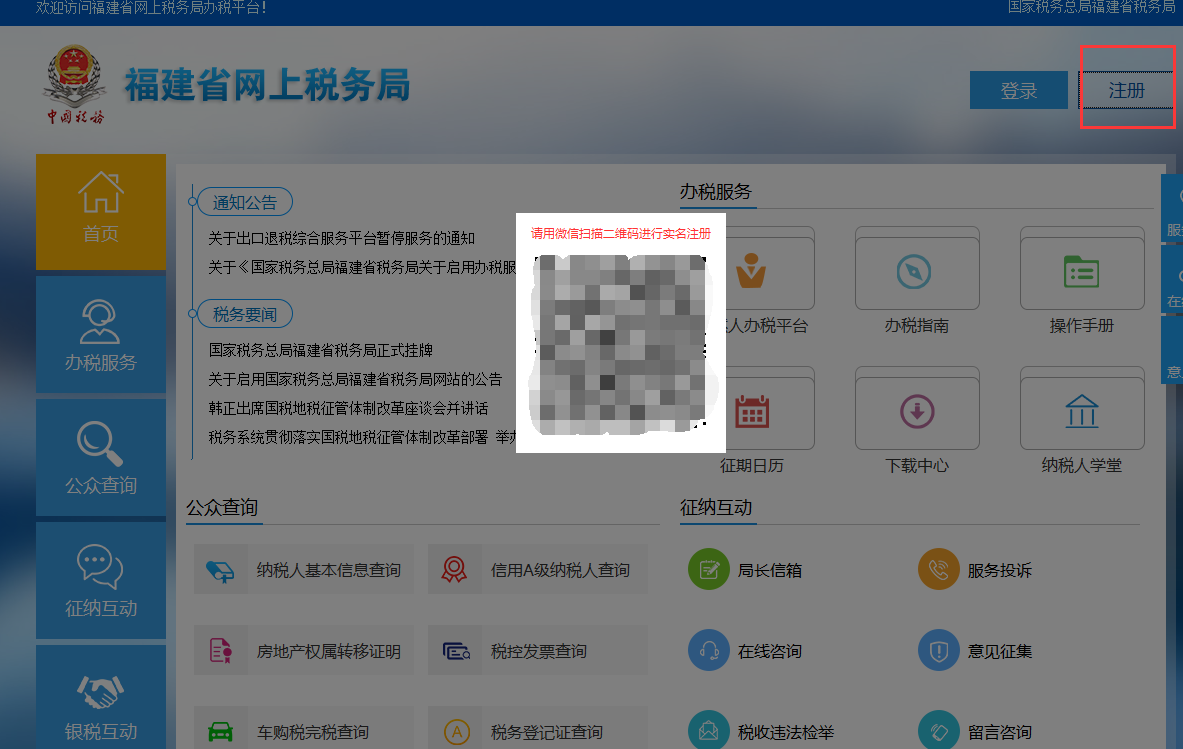Click the 局长信箱 label

pos(770,570)
